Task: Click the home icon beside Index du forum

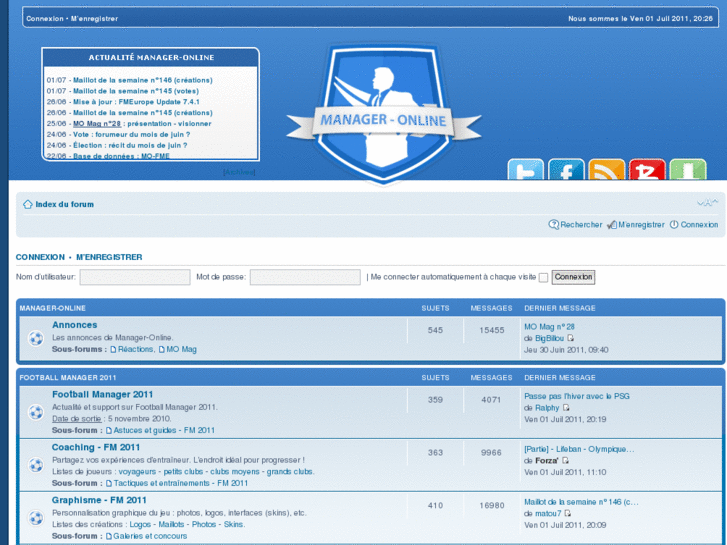Action: pos(28,204)
